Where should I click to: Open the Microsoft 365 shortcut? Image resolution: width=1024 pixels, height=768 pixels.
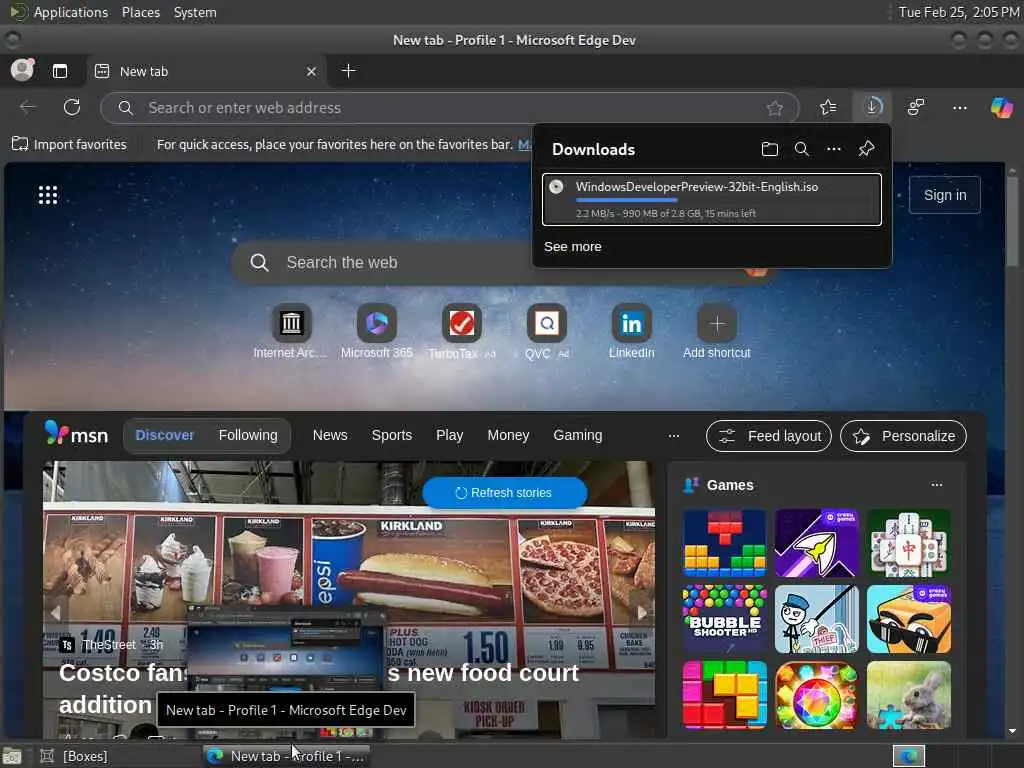pos(377,331)
